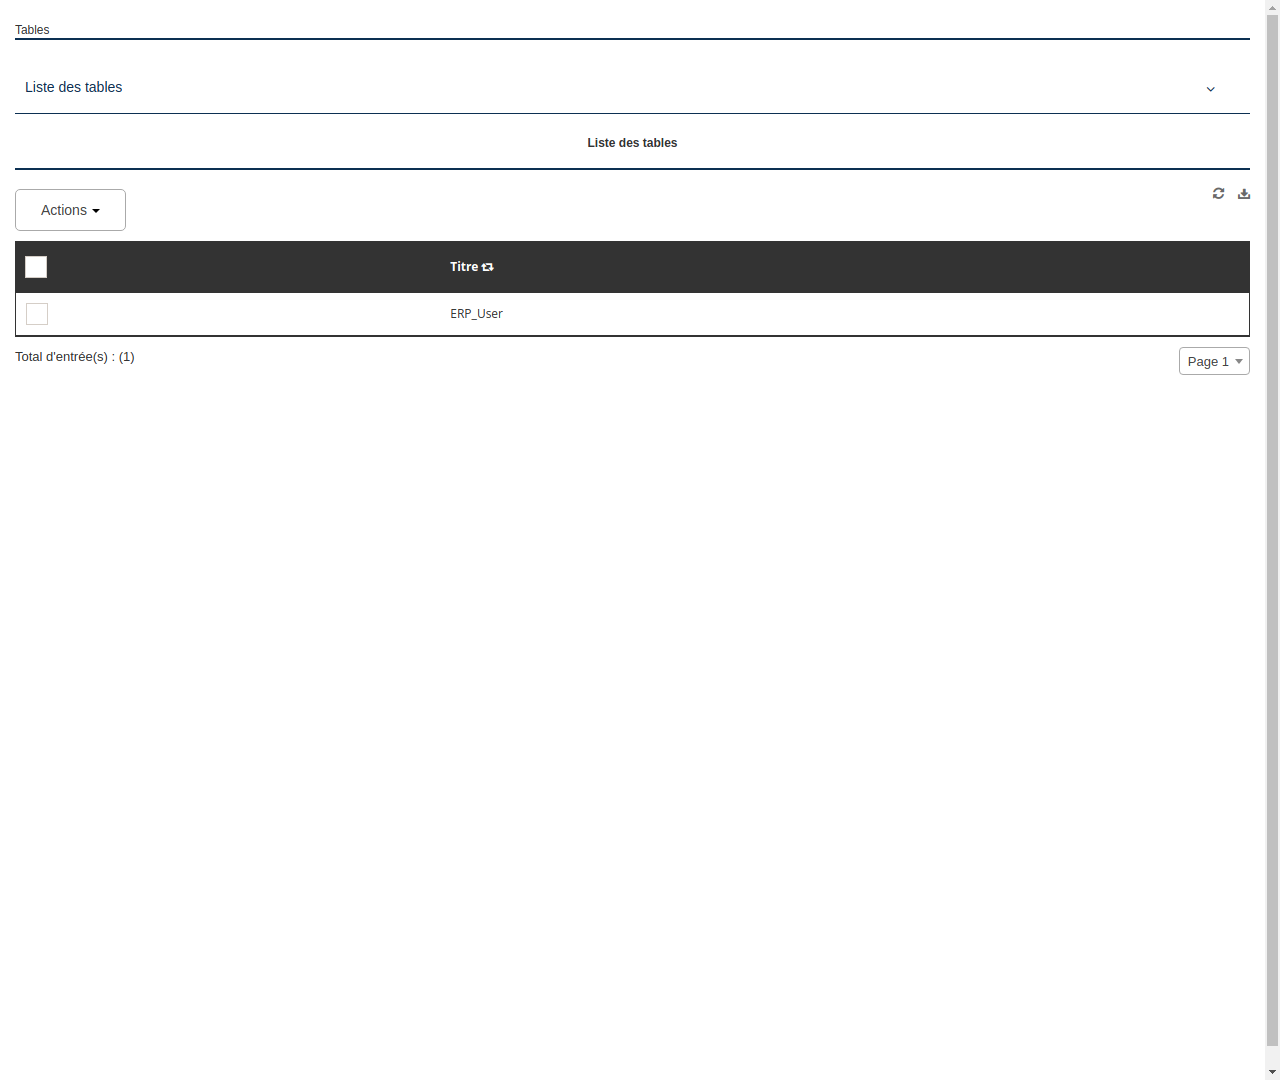
Task: Sort rows using the Titre sort icon
Action: 487,266
